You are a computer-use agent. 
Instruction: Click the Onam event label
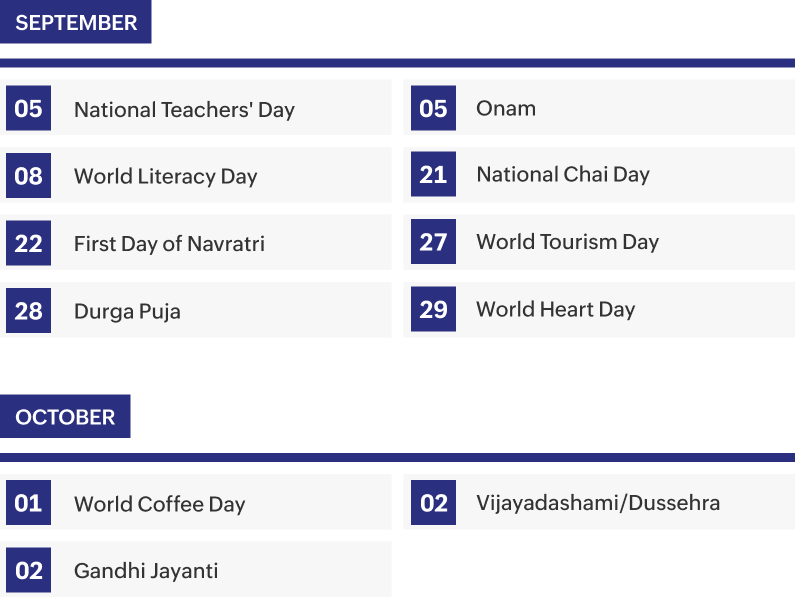pos(506,108)
